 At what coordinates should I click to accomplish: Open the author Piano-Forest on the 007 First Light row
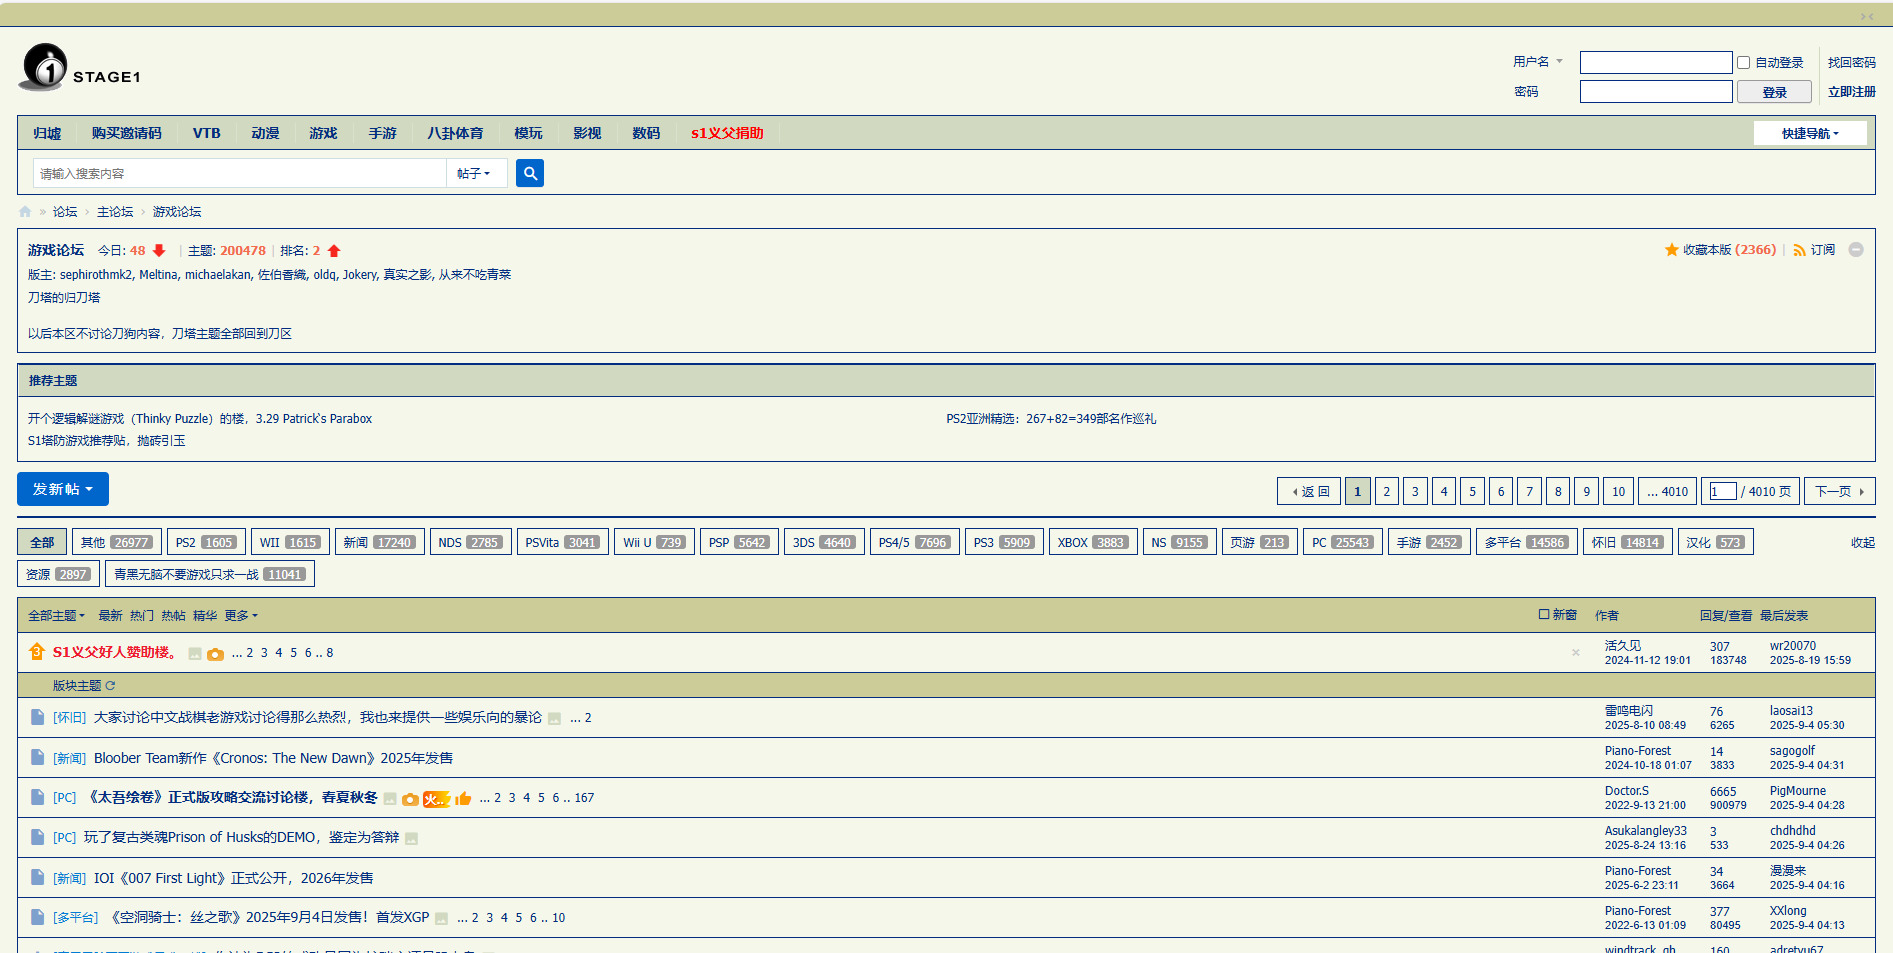pos(1638,871)
